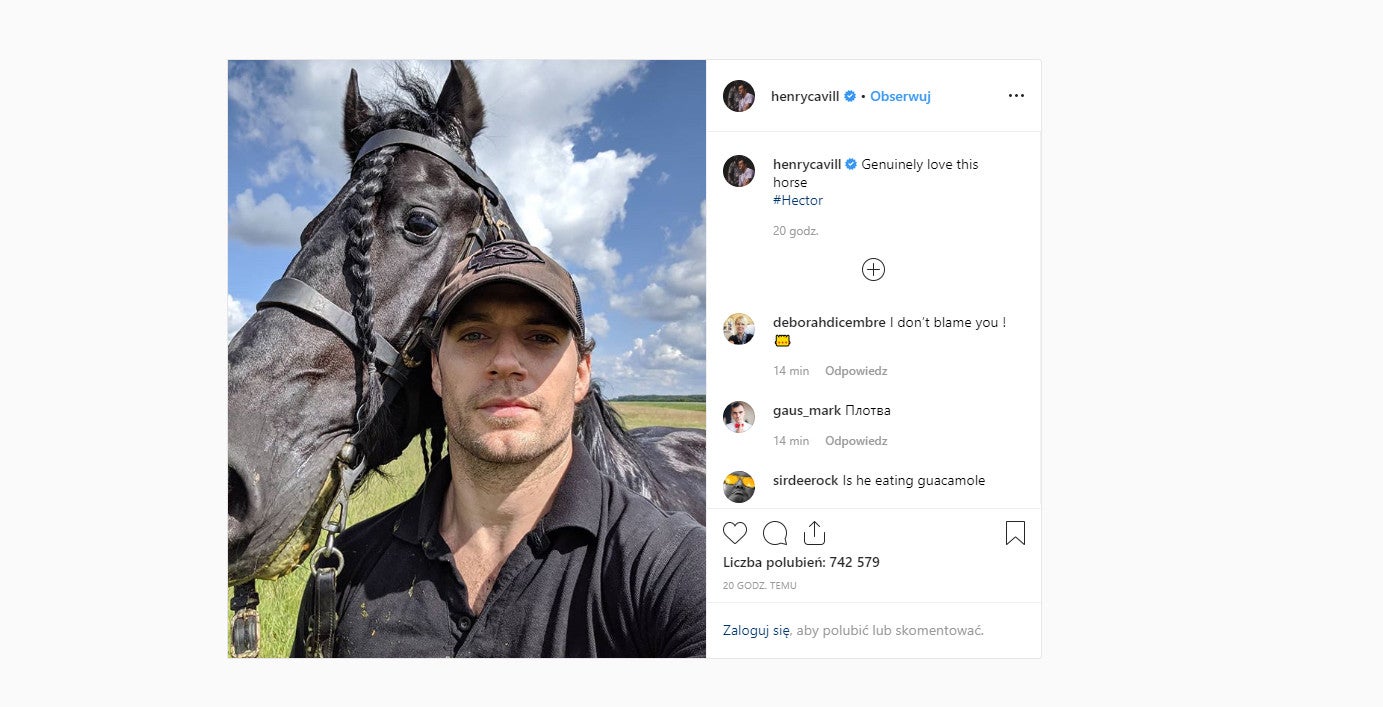Click the caption profile avatar
Screen dimensions: 1383x707
(739, 171)
